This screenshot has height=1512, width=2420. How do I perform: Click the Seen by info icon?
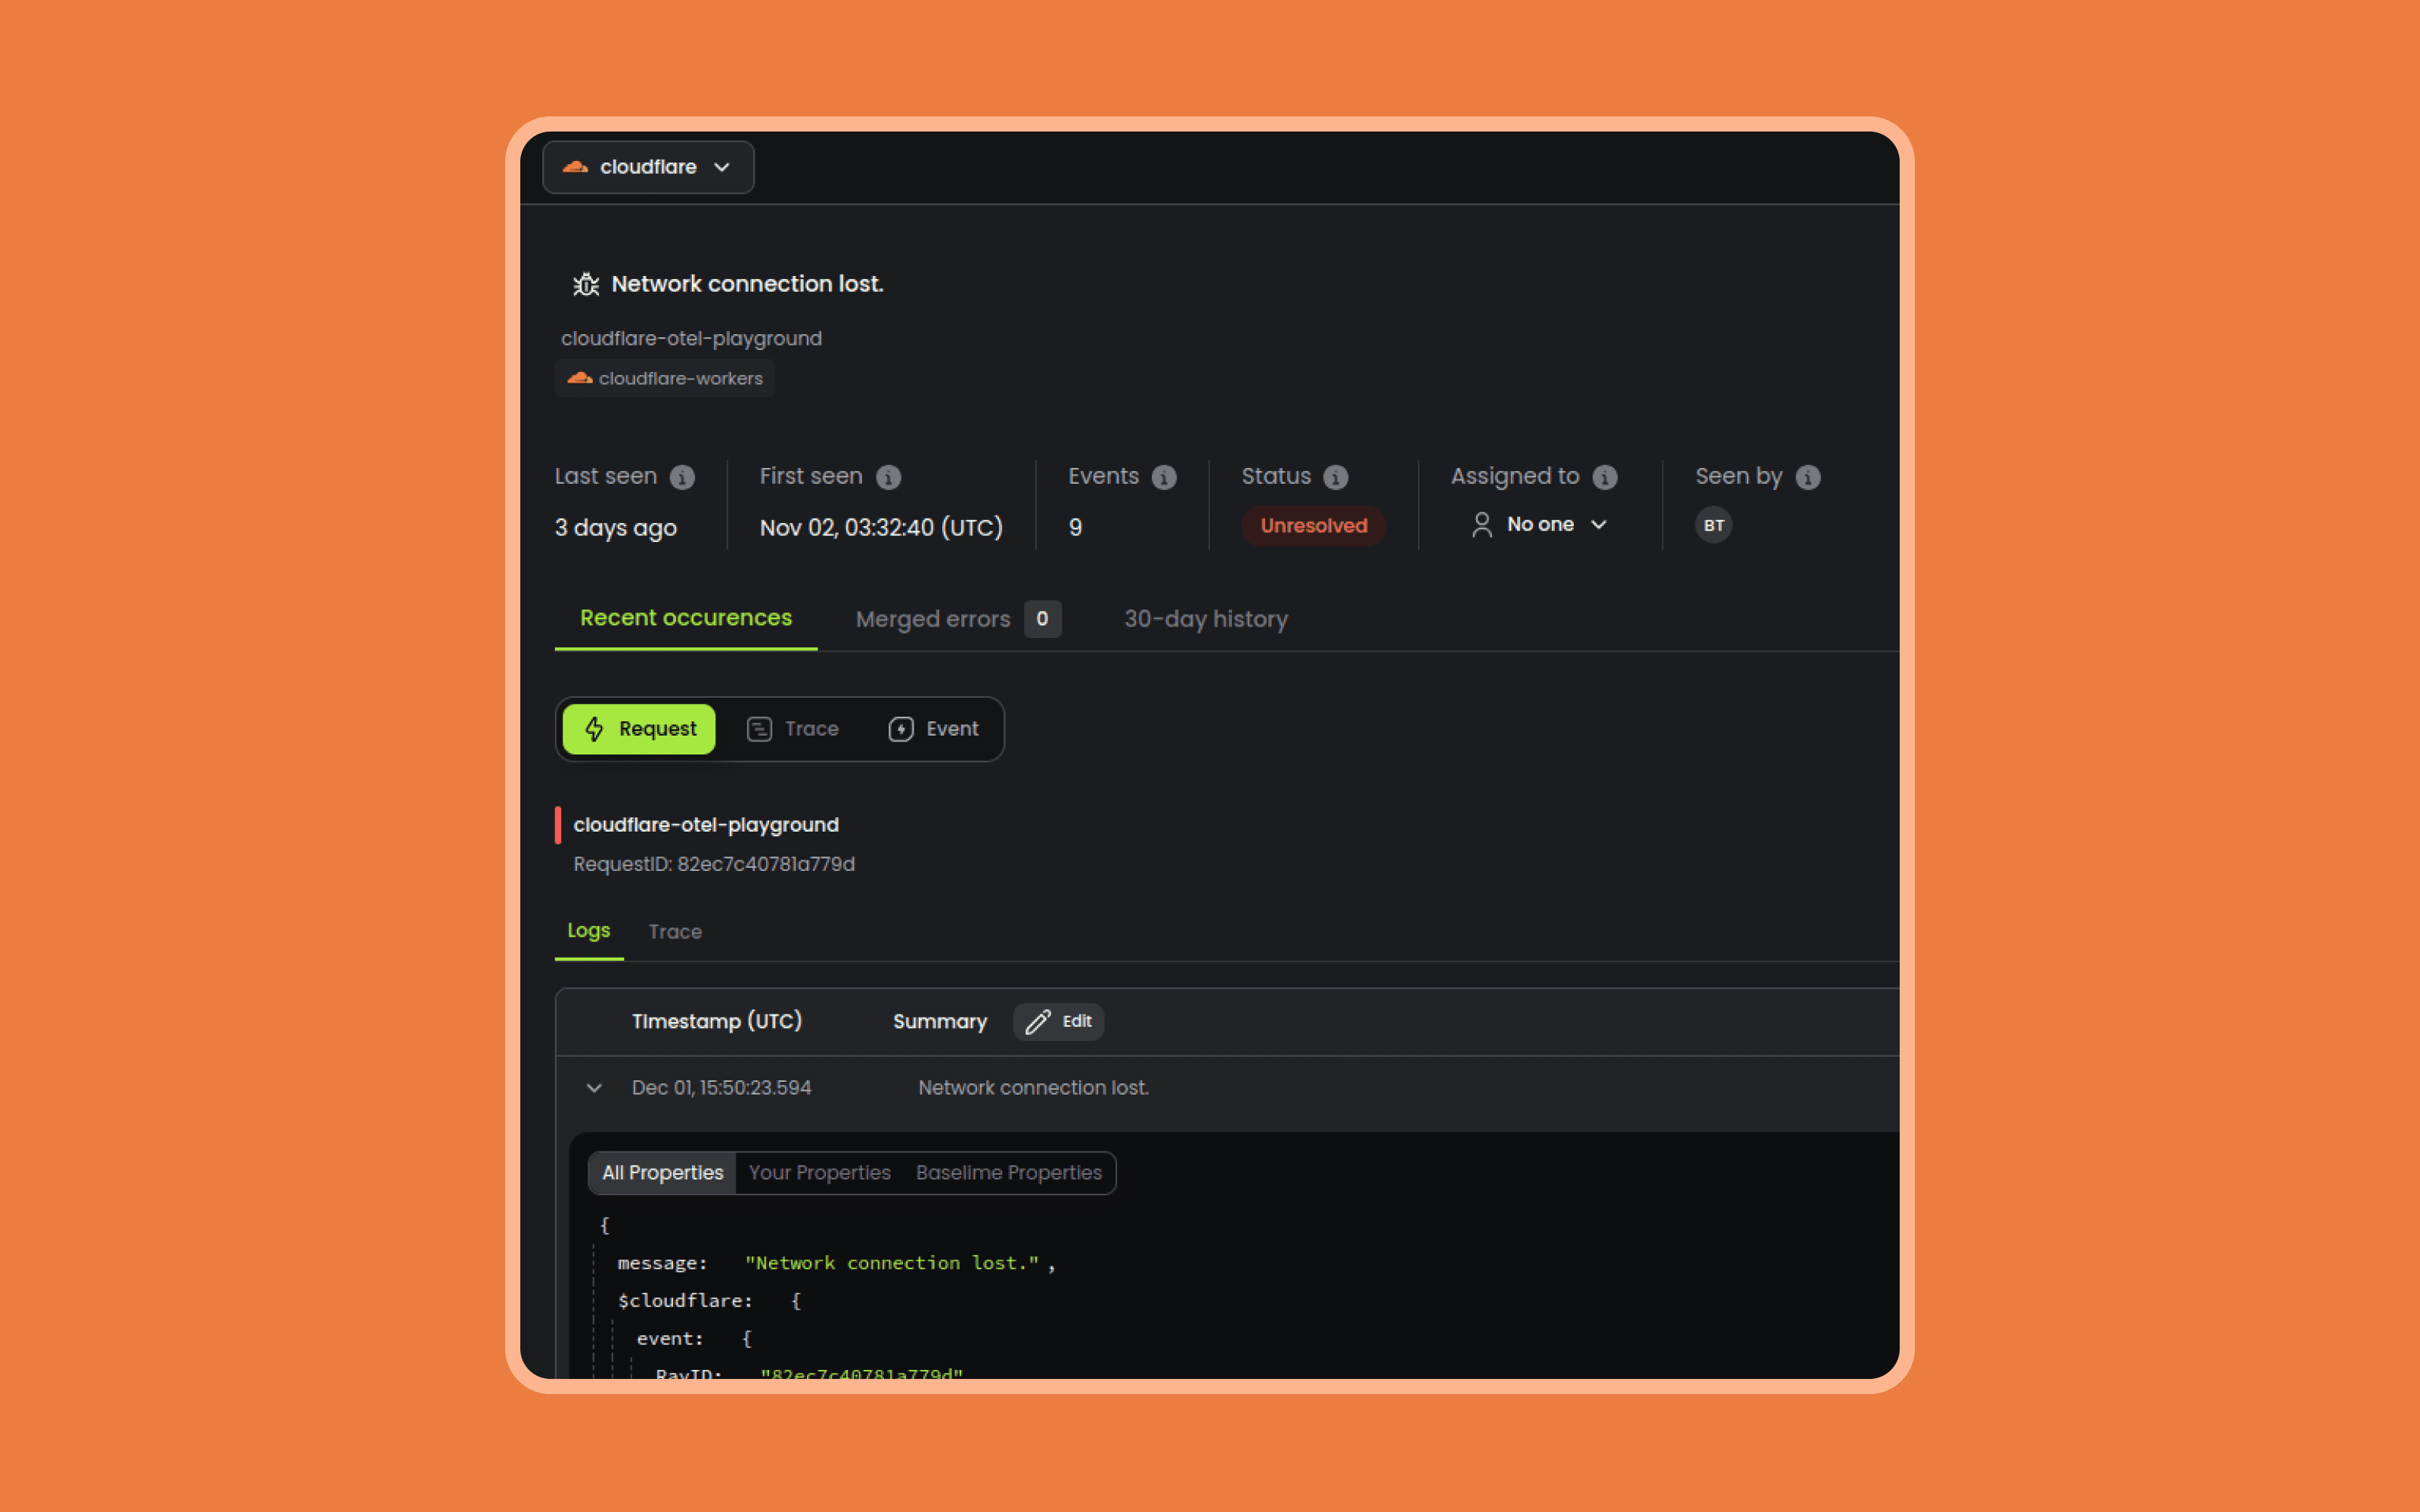point(1807,477)
